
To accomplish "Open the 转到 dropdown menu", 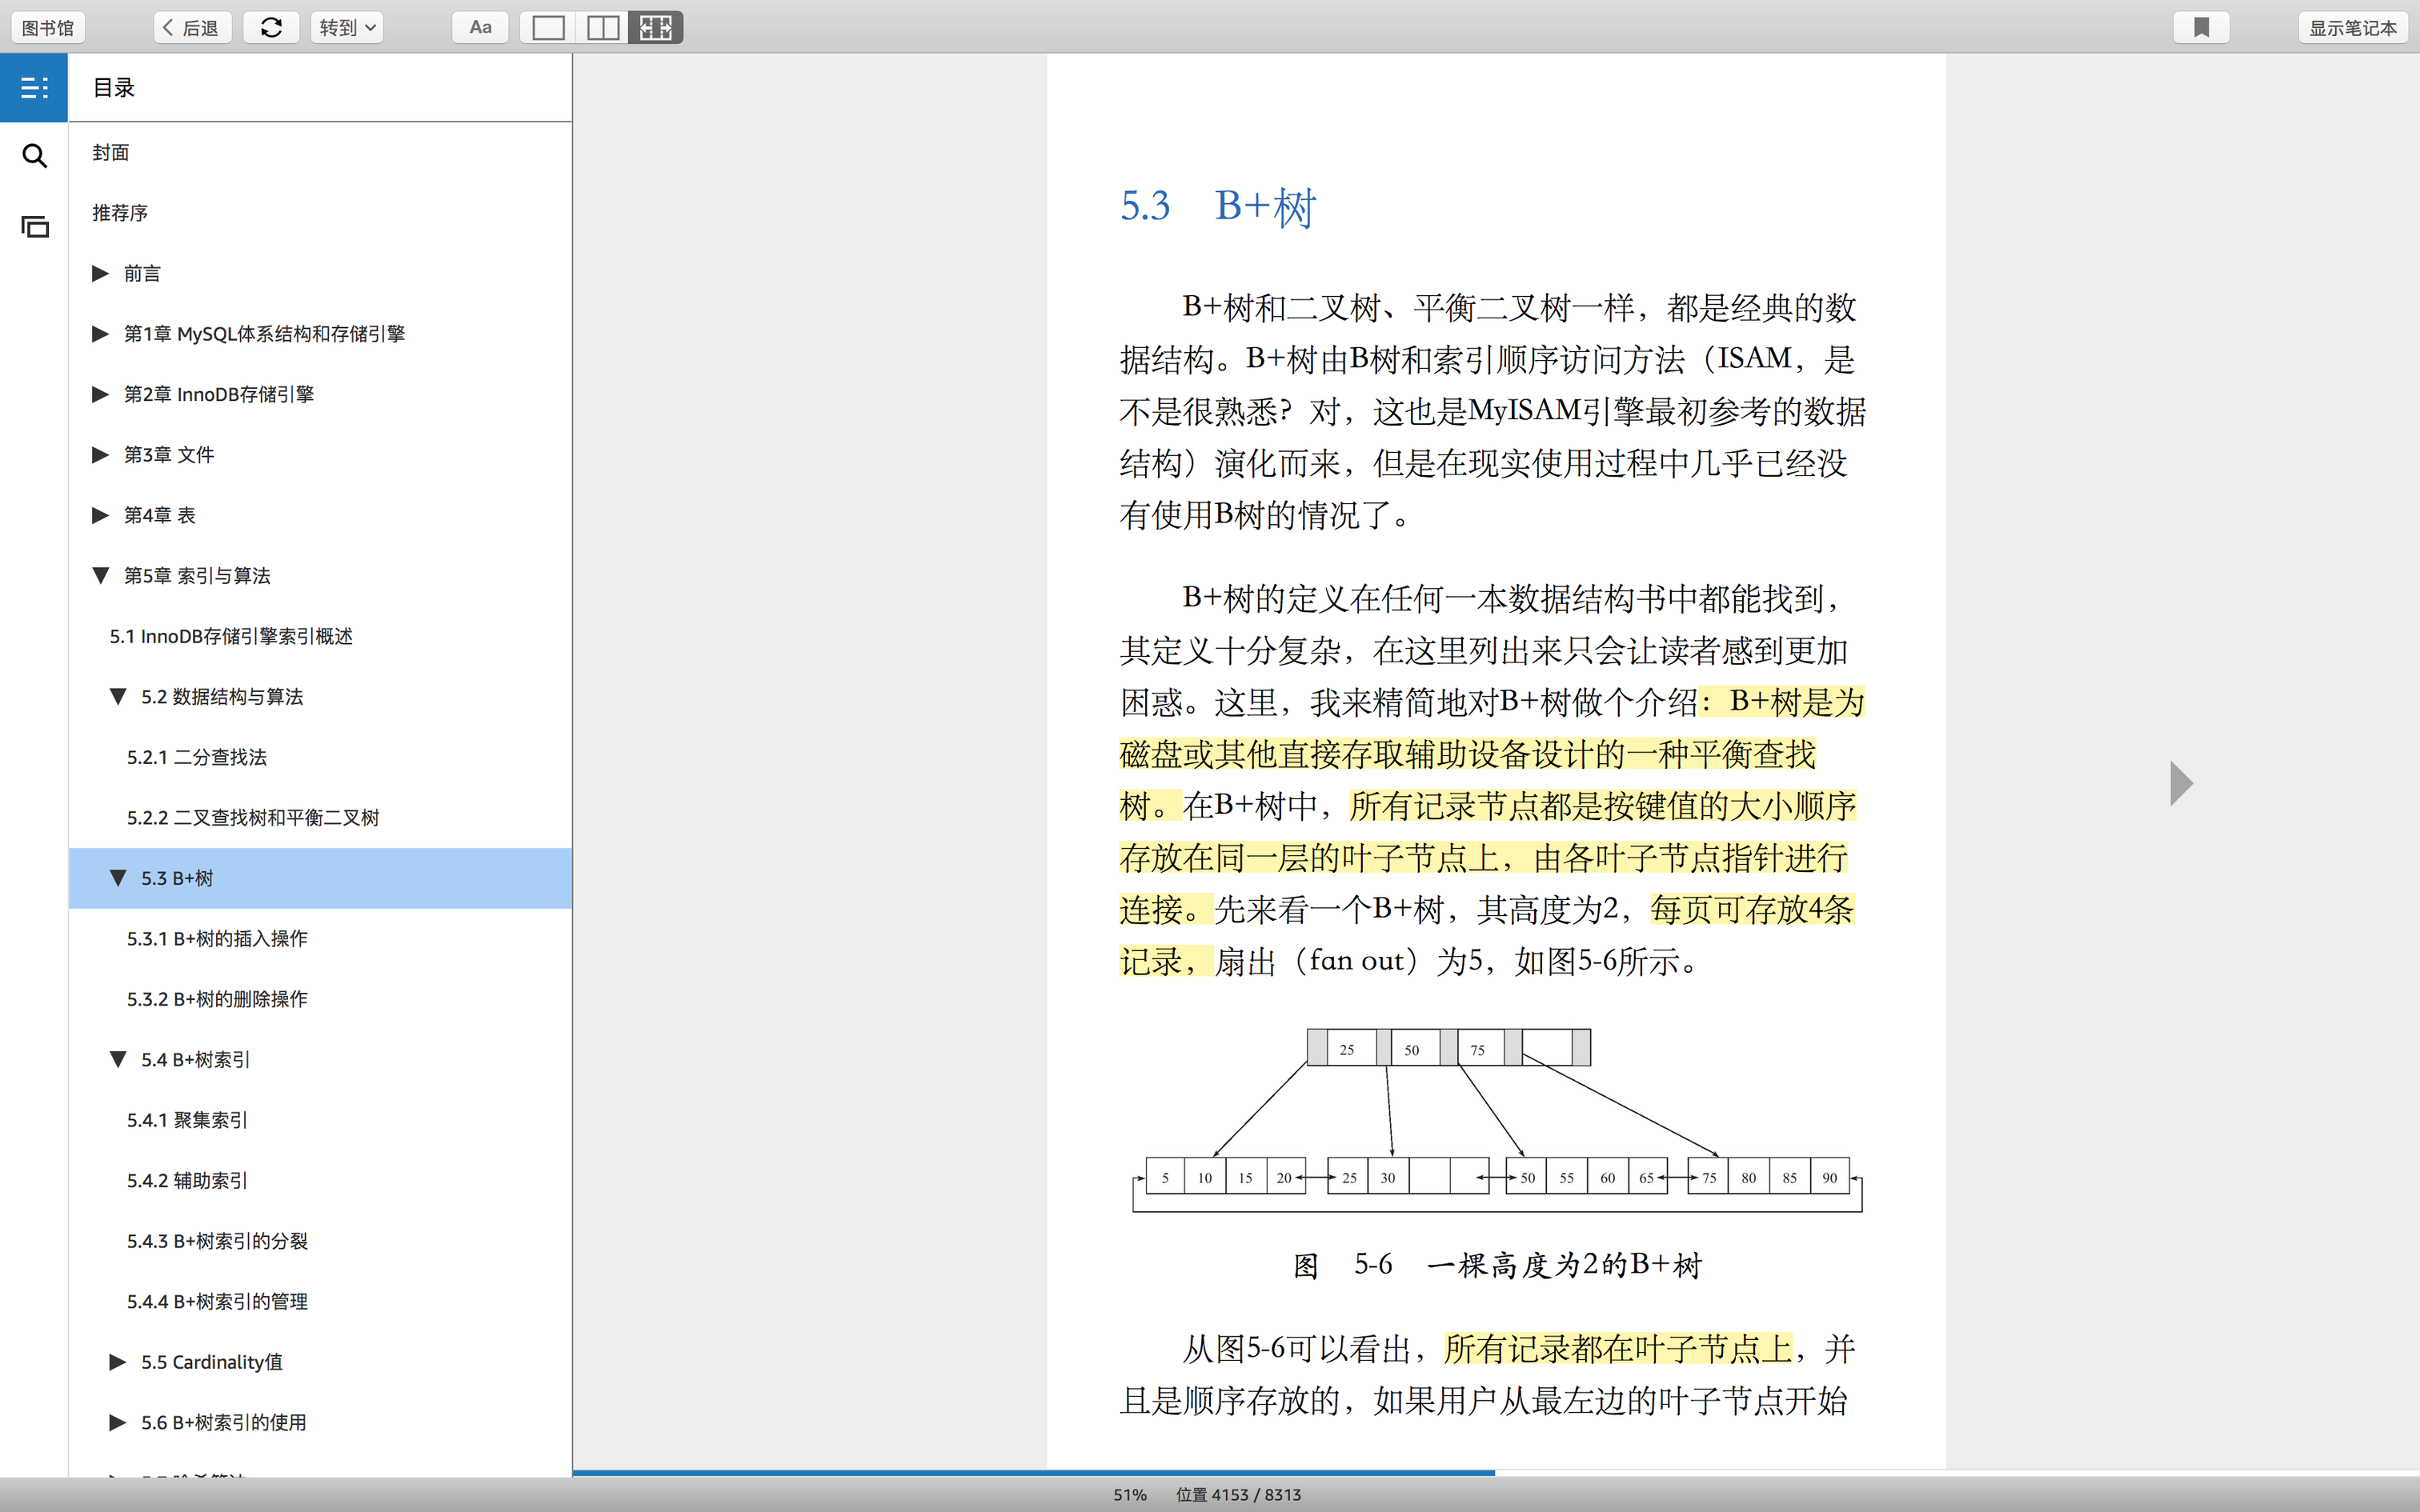I will 347,27.
